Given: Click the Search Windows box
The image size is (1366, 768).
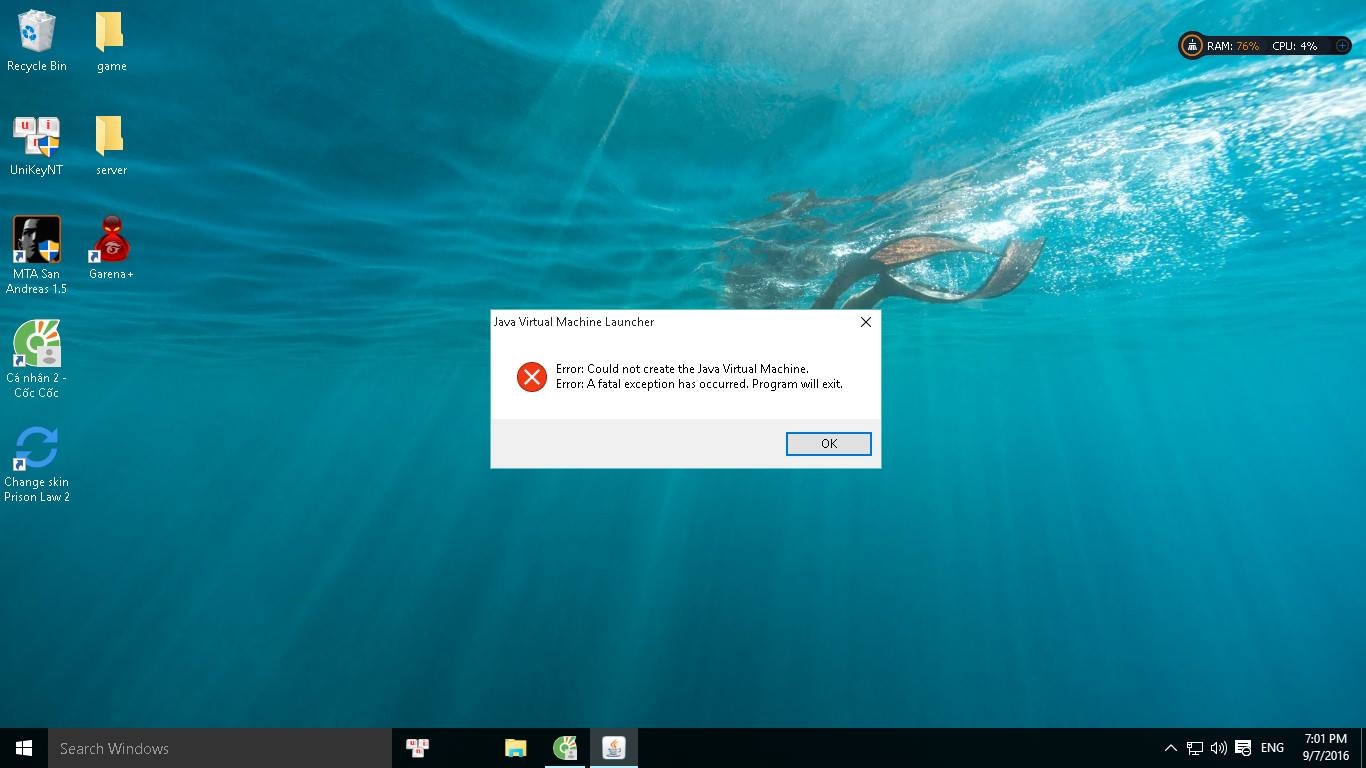Looking at the screenshot, I should click(x=220, y=748).
